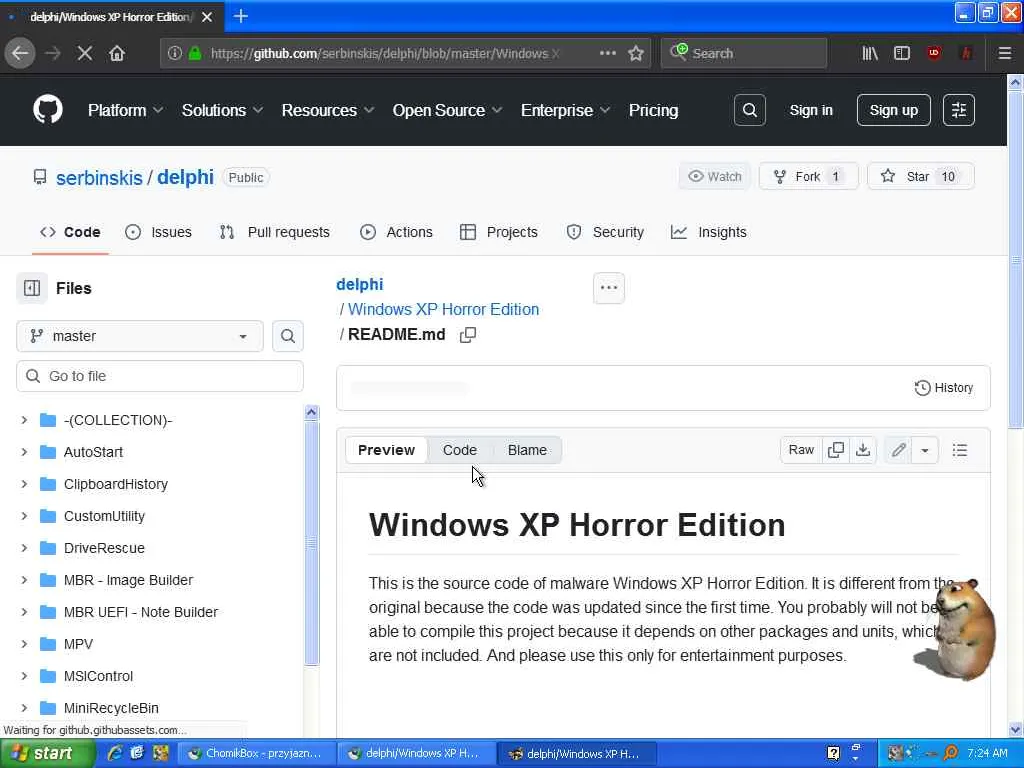Screen dimensions: 1024x768
Task: Switch to the Projects tab
Action: (x=498, y=232)
